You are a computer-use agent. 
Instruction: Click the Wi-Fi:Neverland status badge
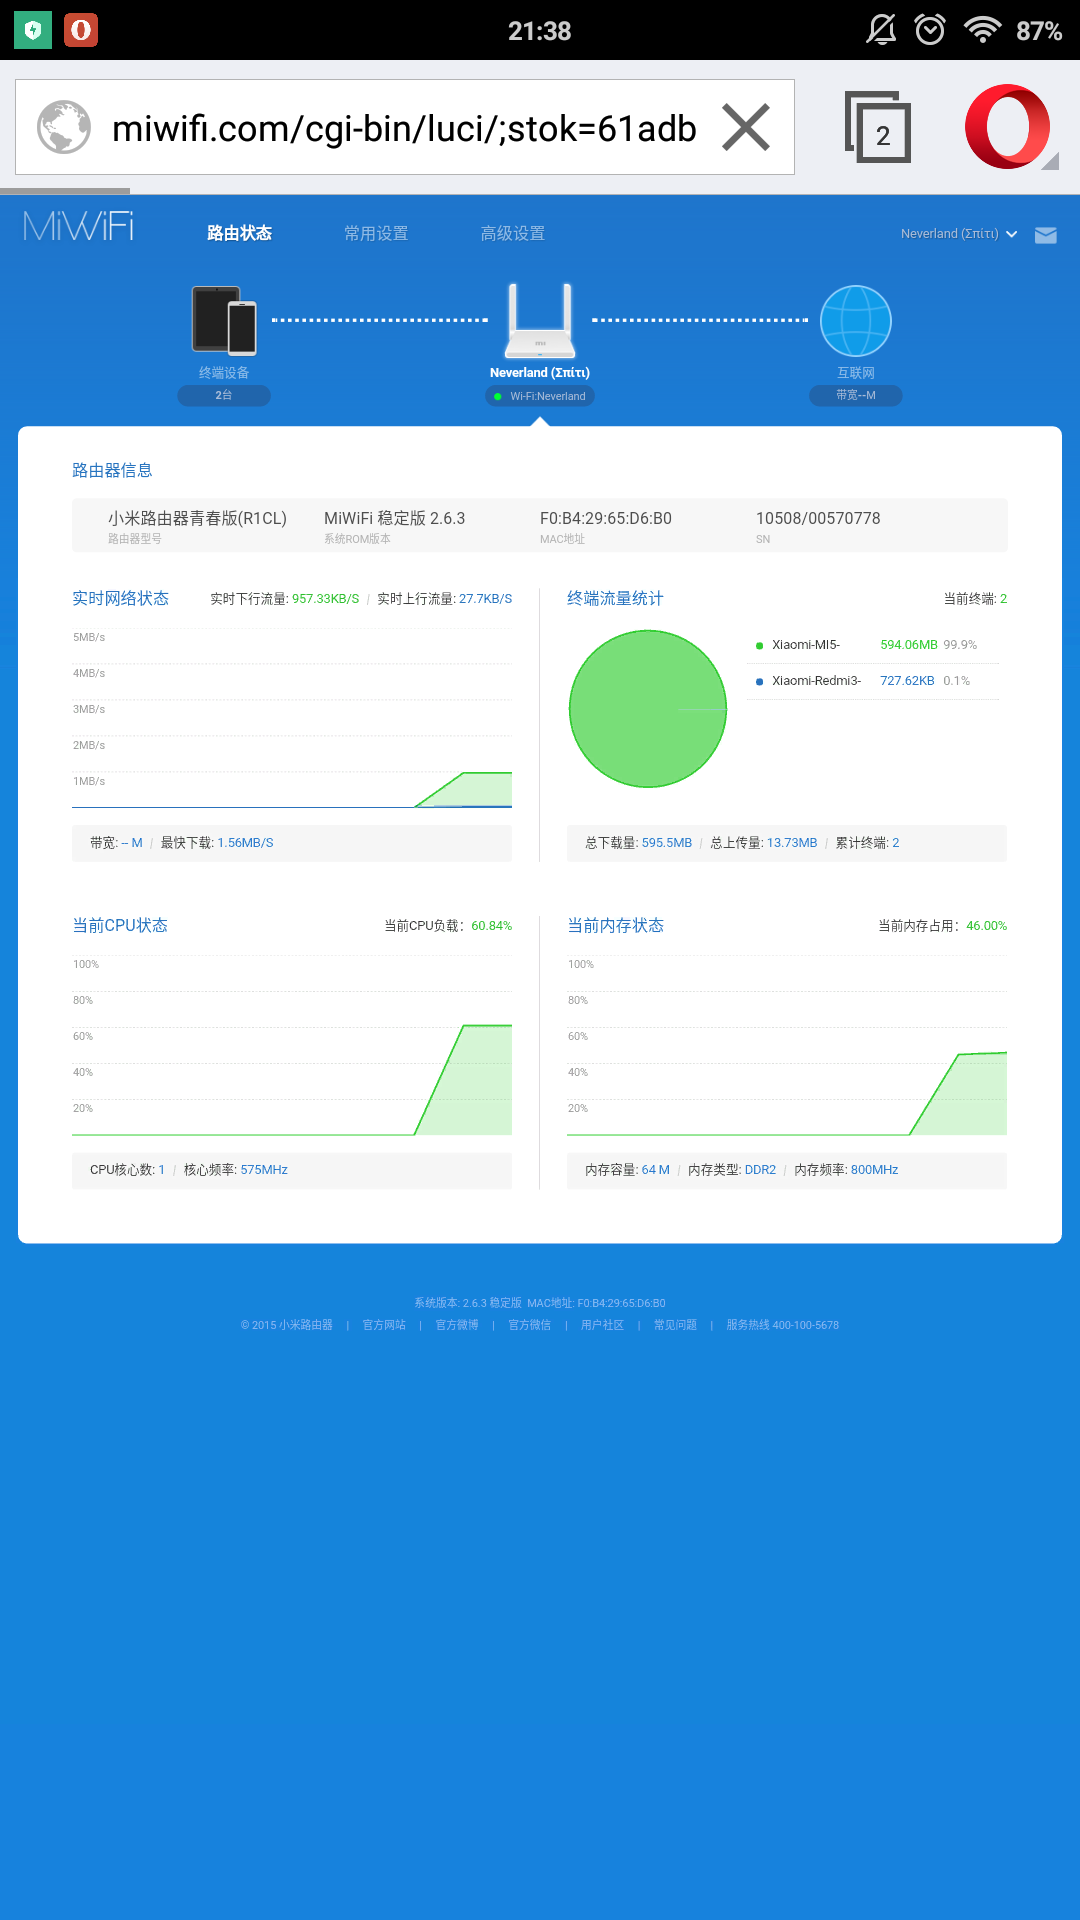pos(540,396)
